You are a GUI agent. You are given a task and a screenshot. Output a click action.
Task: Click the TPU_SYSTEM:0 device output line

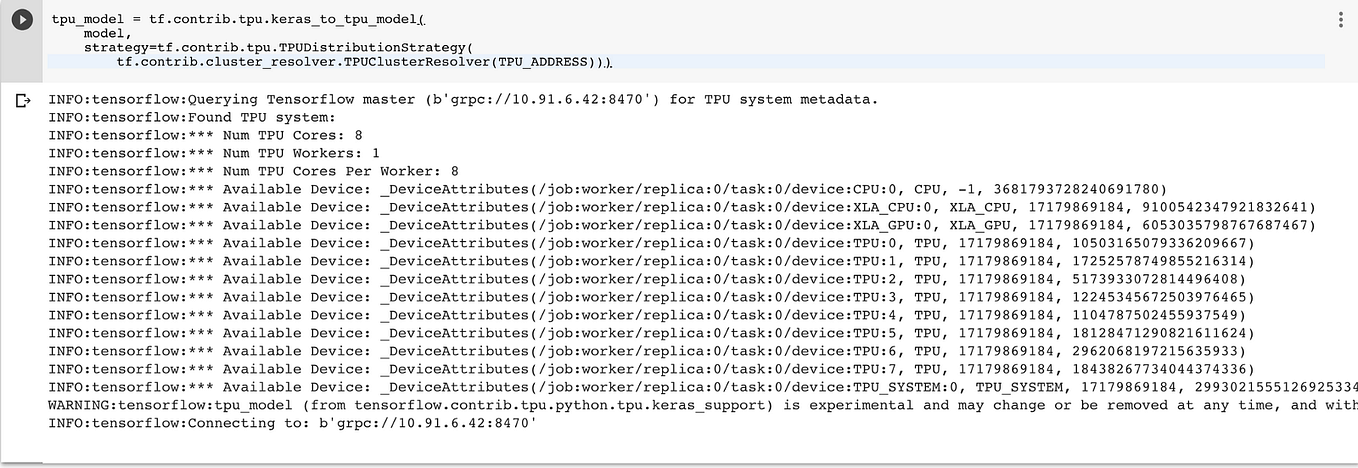pos(703,387)
